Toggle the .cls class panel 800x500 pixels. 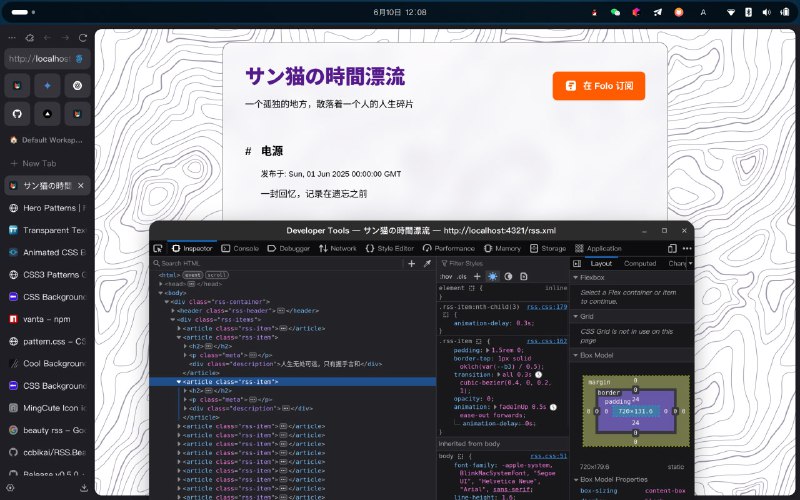461,276
